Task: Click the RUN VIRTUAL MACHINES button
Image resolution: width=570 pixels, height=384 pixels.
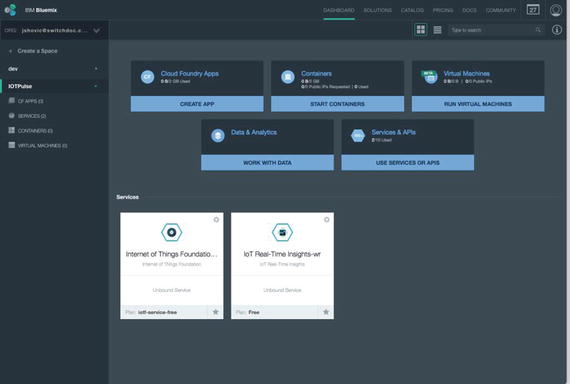Action: (x=478, y=104)
